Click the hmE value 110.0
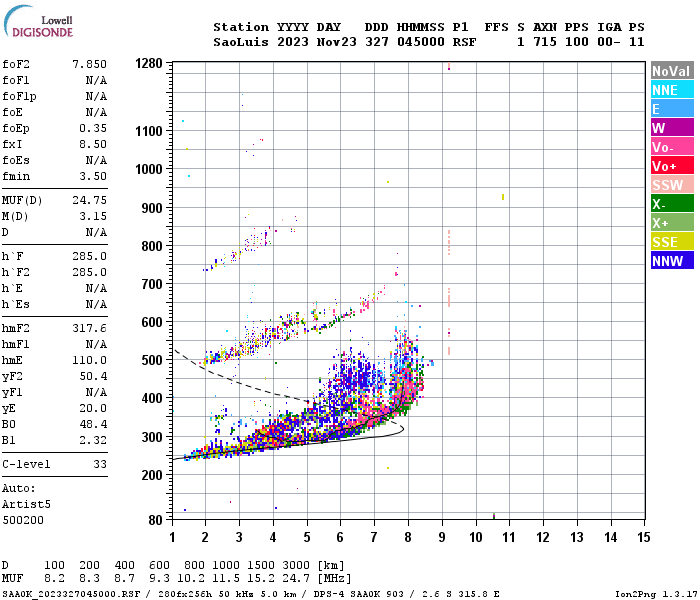 coord(89,360)
